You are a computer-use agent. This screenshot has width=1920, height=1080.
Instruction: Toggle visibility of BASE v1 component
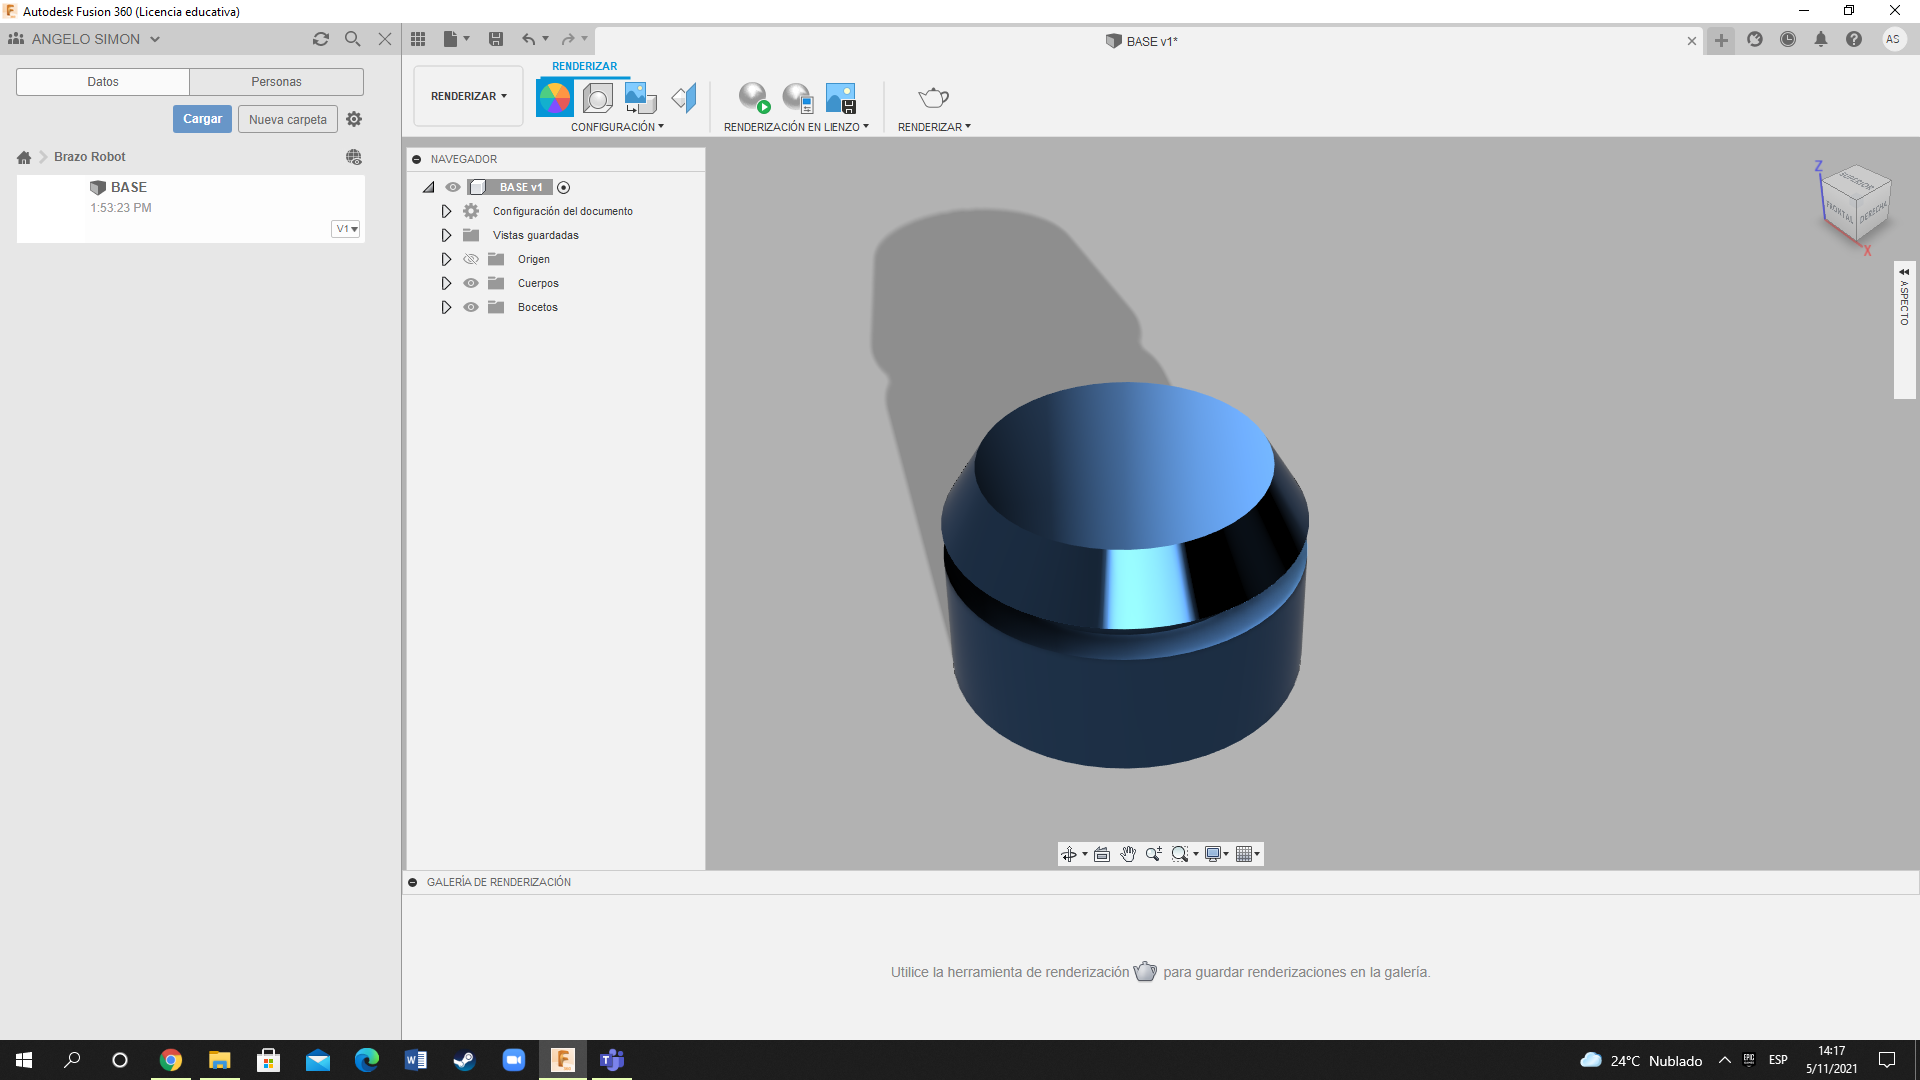coord(453,187)
